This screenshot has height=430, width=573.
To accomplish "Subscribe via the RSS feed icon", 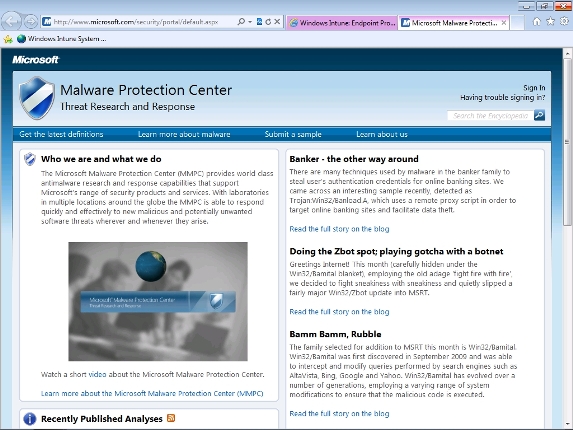I will 171,418.
